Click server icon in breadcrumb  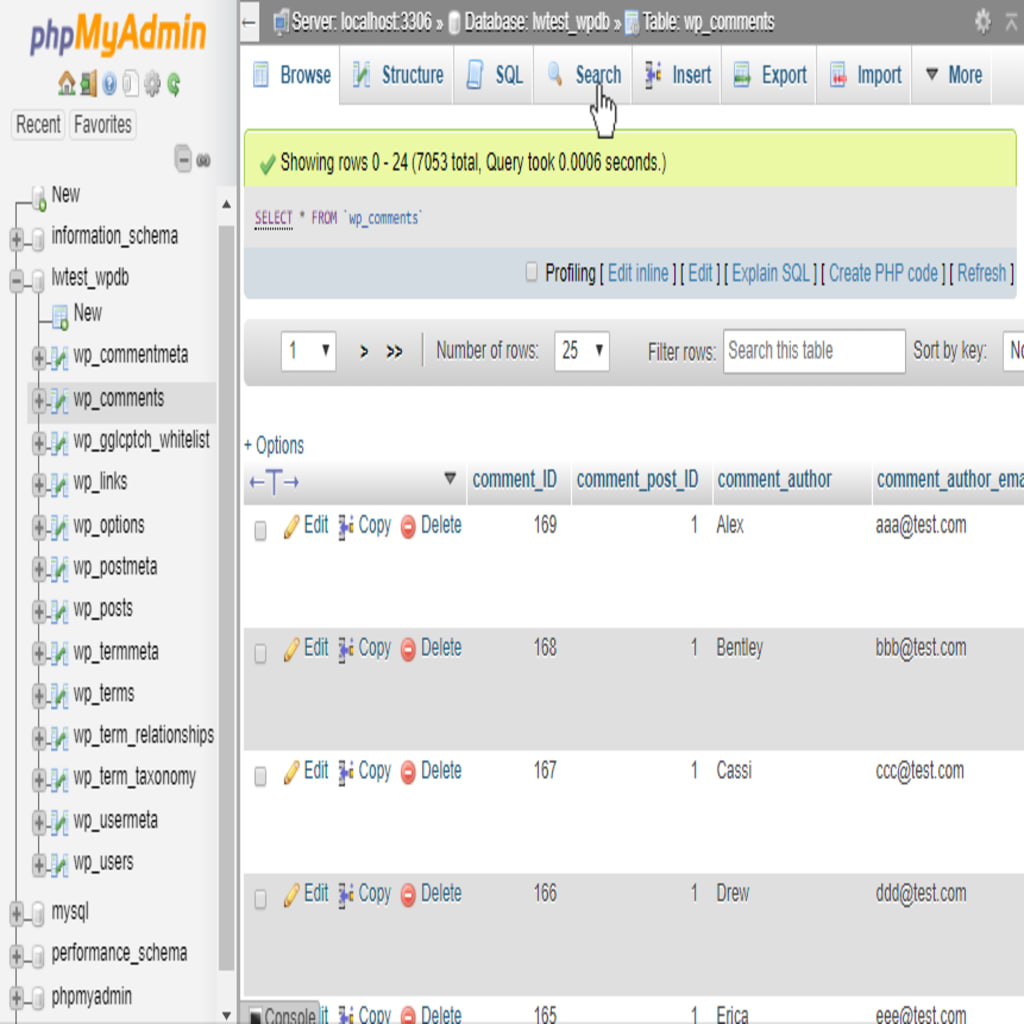tap(281, 22)
